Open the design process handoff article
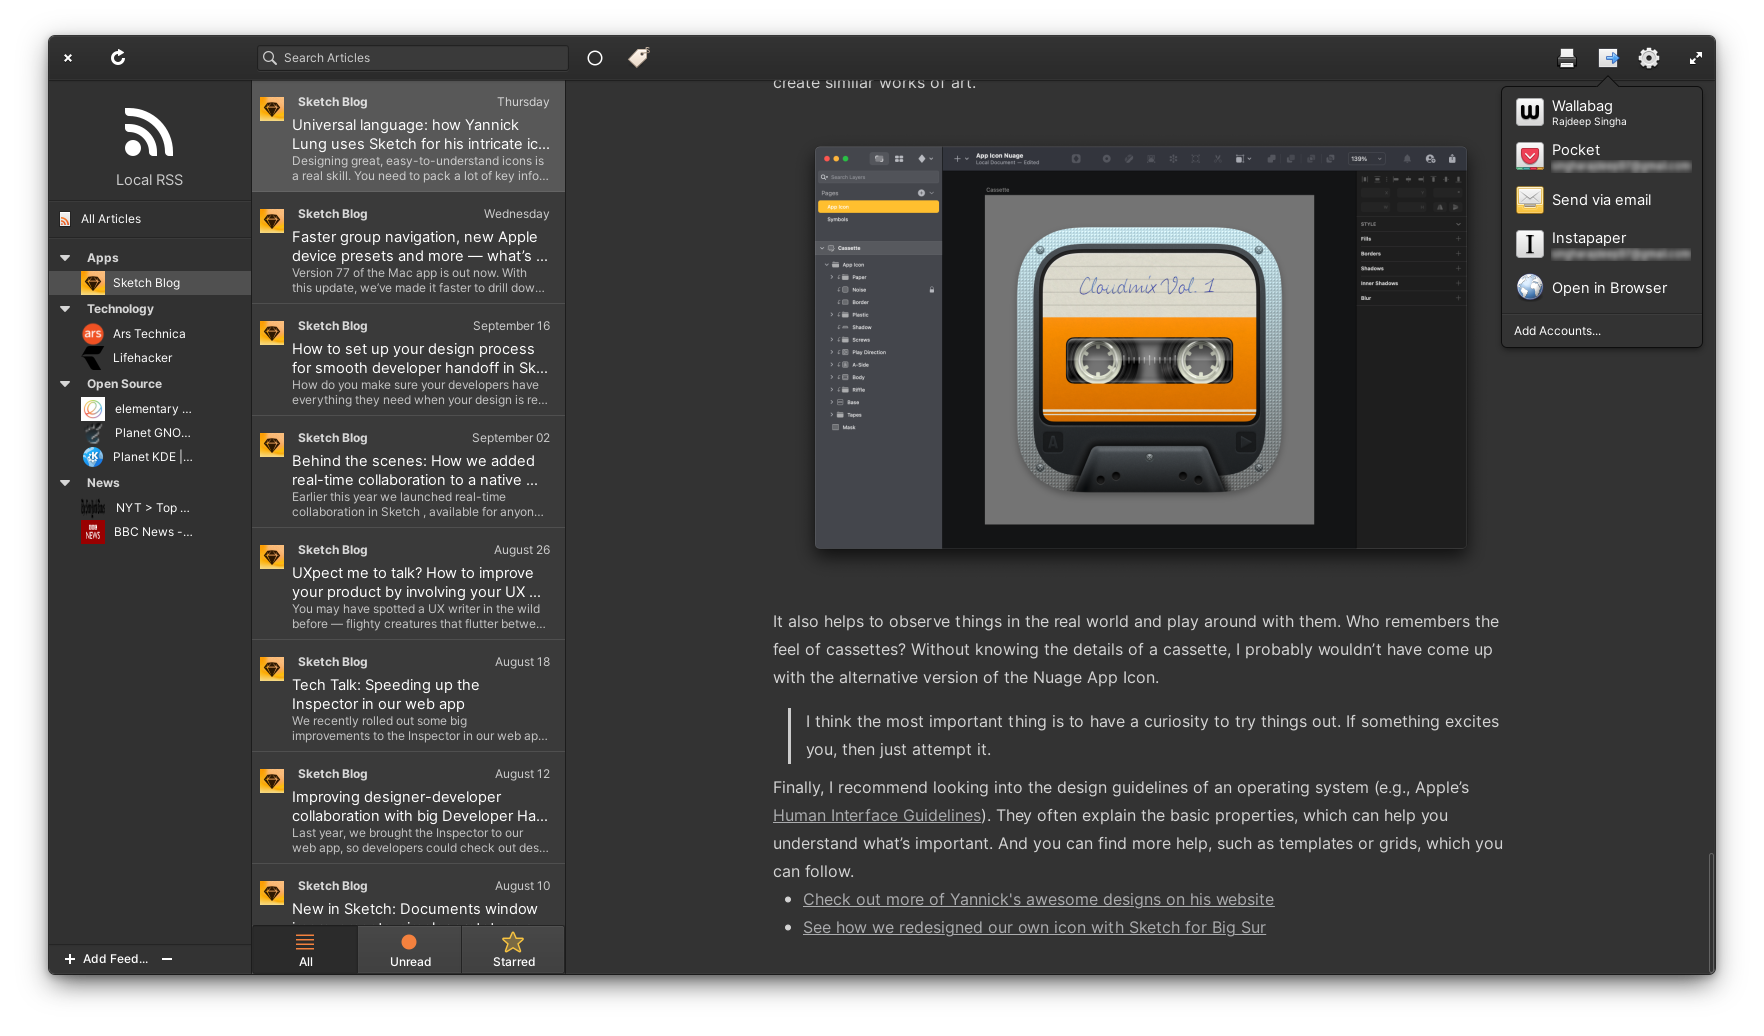The width and height of the screenshot is (1764, 1036). pyautogui.click(x=408, y=361)
